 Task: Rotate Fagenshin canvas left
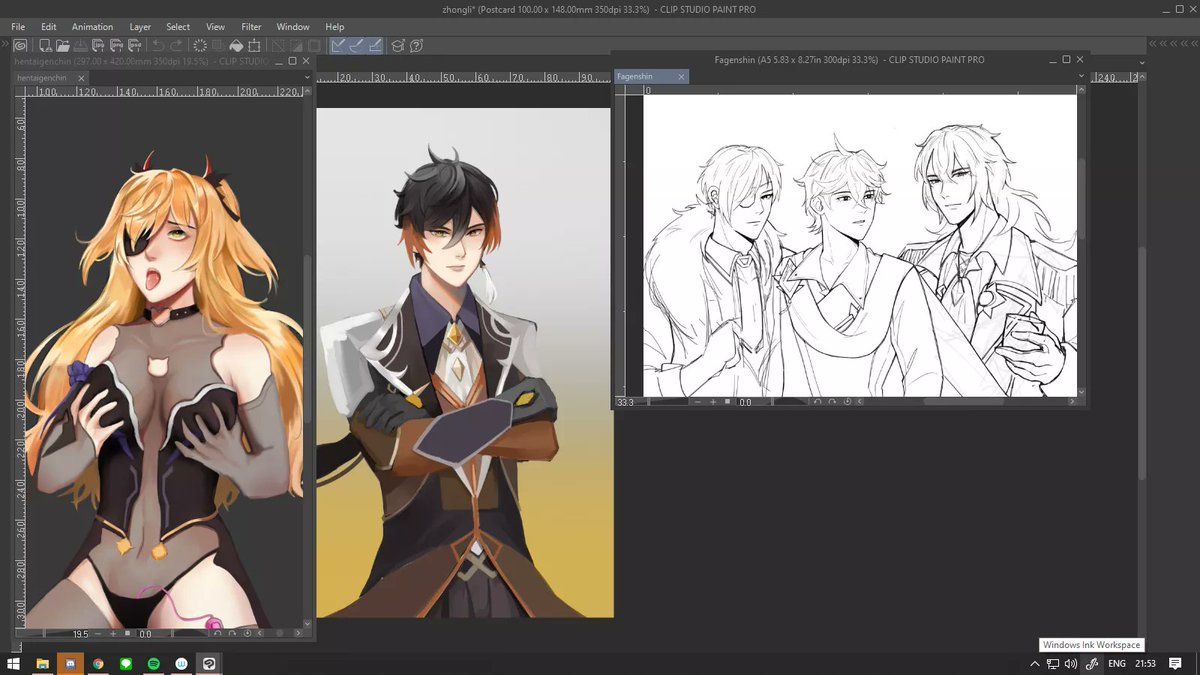coord(817,402)
